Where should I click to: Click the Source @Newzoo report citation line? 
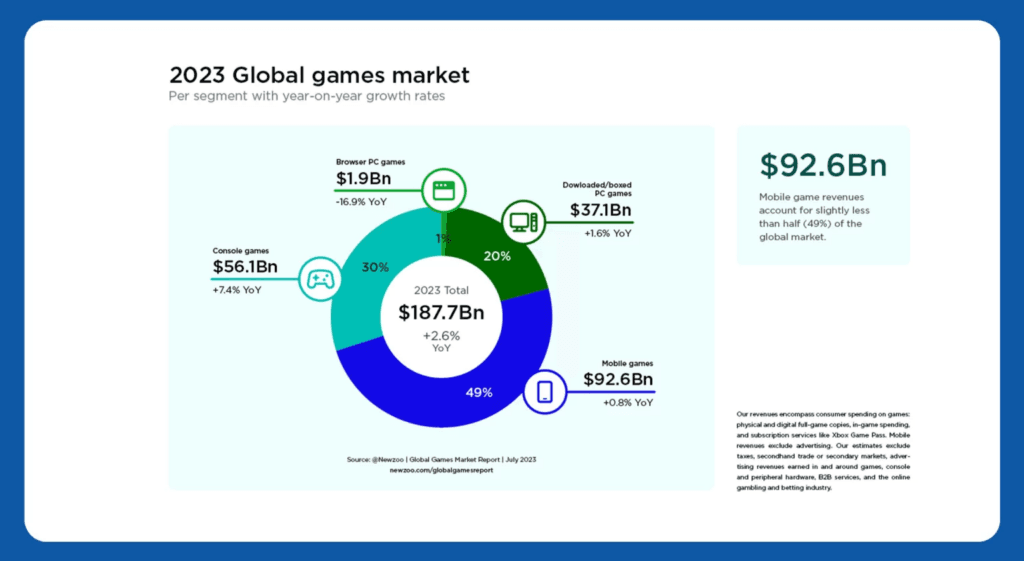(x=441, y=459)
